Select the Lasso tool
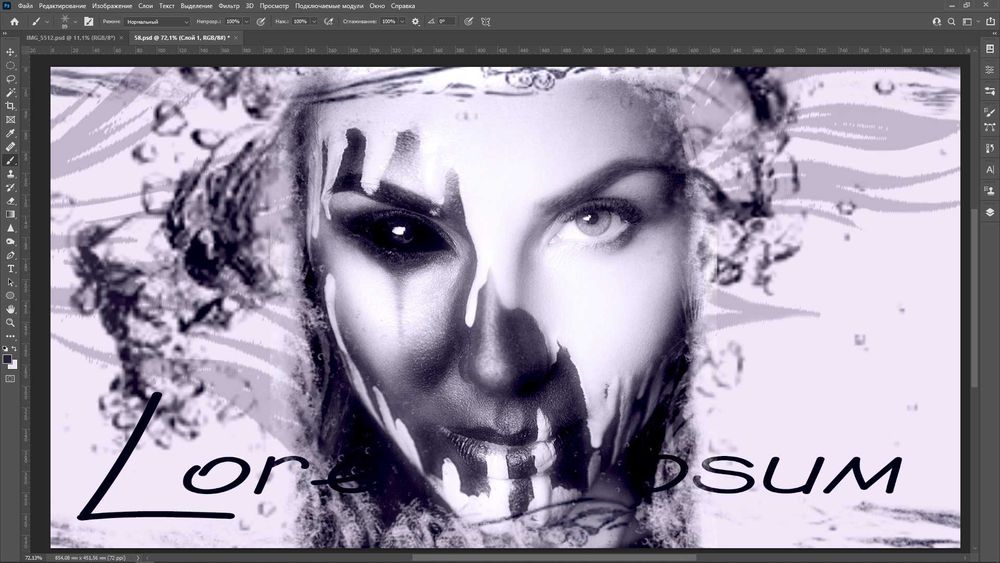Image resolution: width=1000 pixels, height=563 pixels. point(10,79)
